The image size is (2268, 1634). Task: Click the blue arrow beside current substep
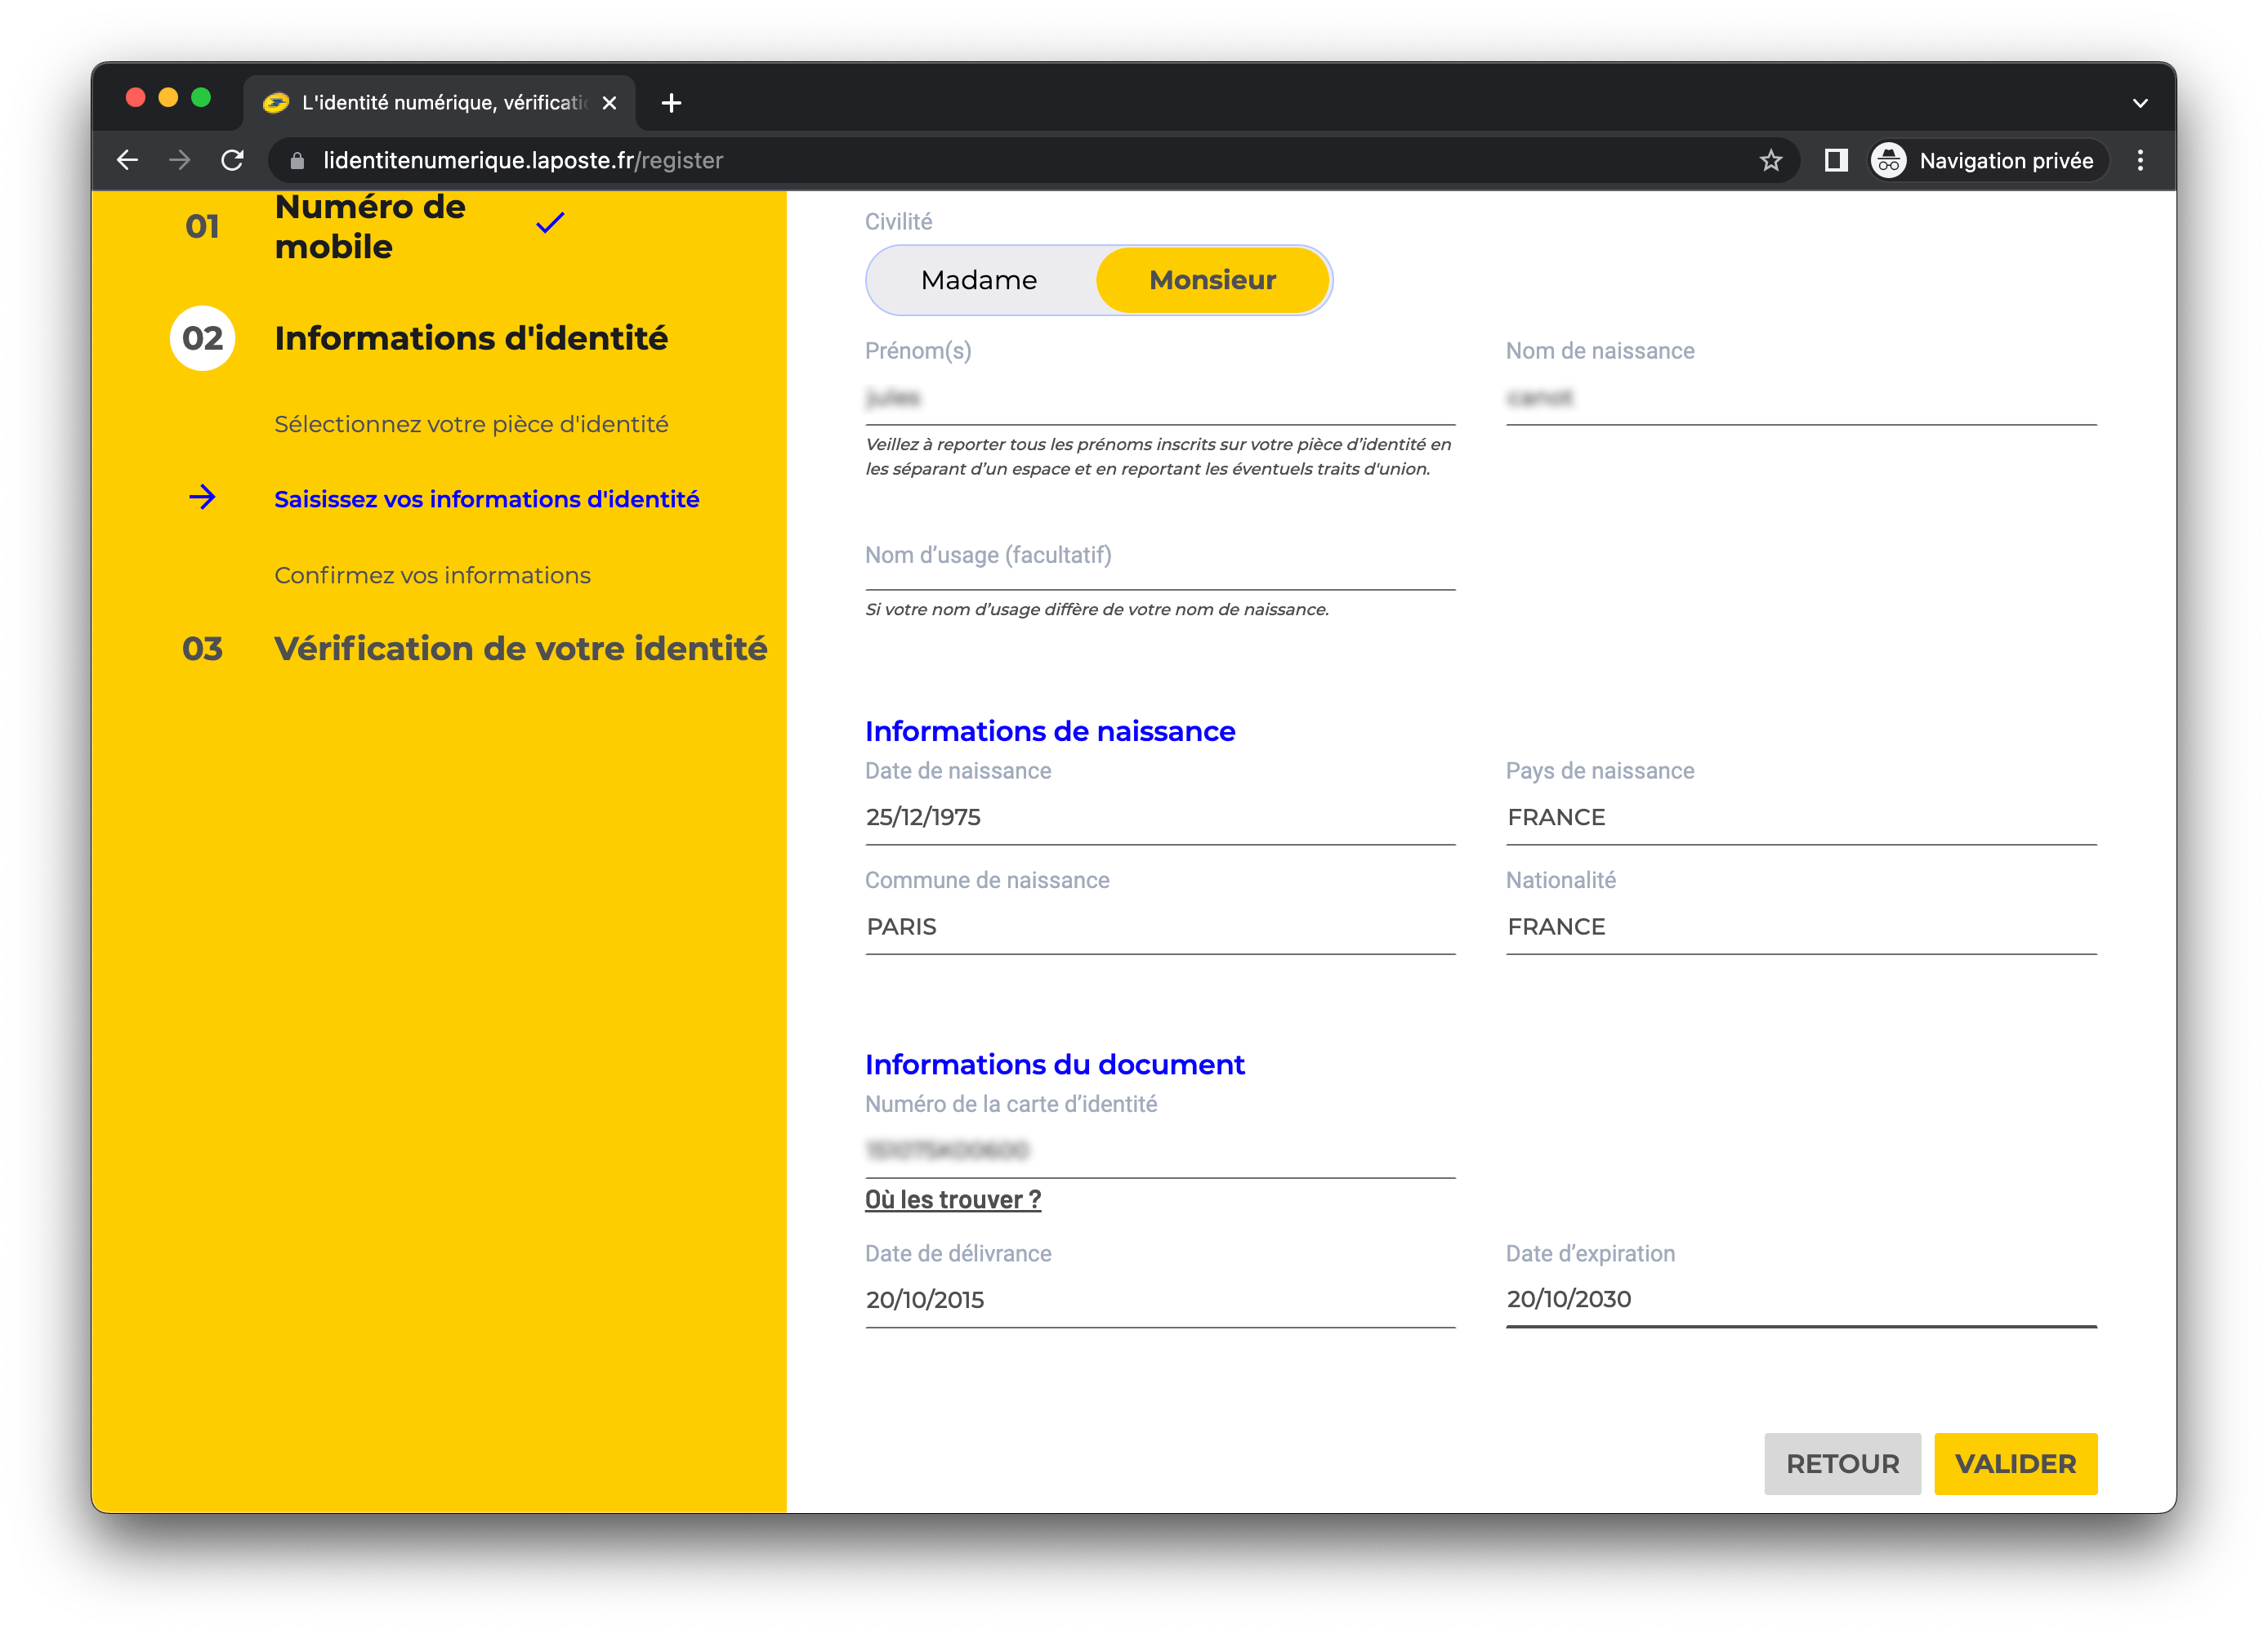202,497
